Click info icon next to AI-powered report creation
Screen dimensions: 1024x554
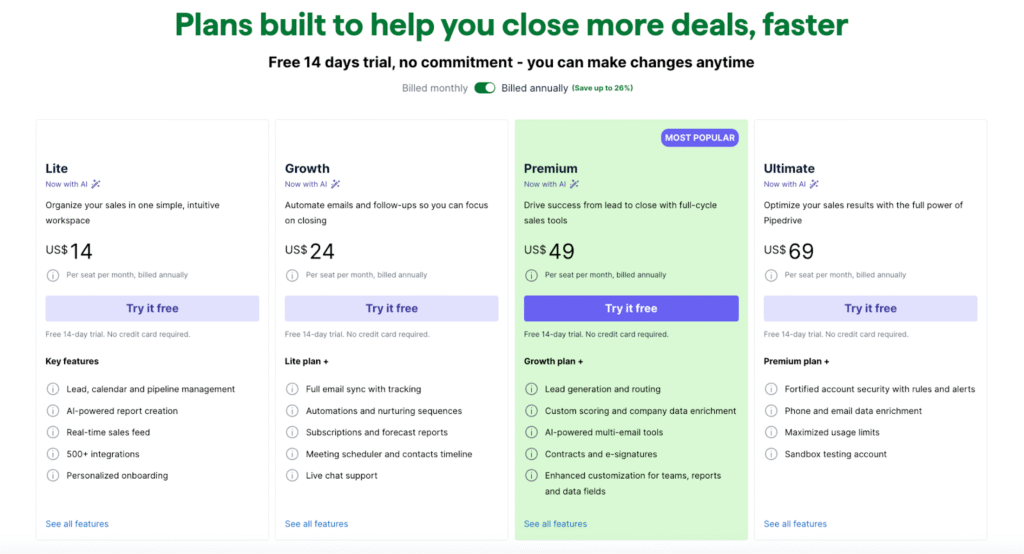53,411
